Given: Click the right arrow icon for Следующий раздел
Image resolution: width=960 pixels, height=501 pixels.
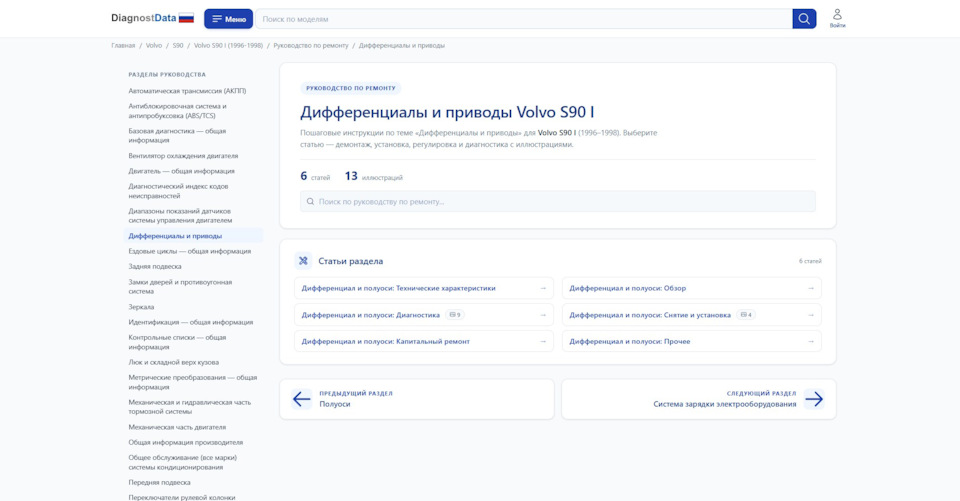Looking at the screenshot, I should [814, 399].
